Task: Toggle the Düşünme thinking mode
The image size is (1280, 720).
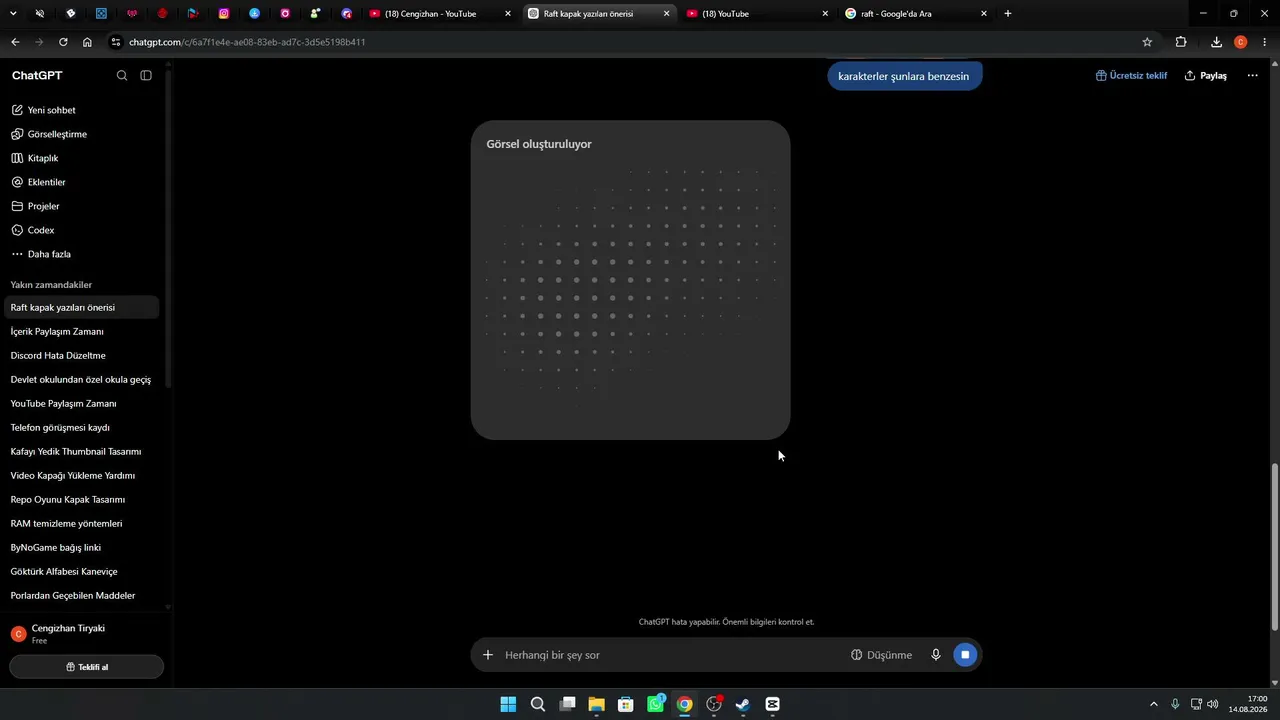Action: tap(881, 655)
